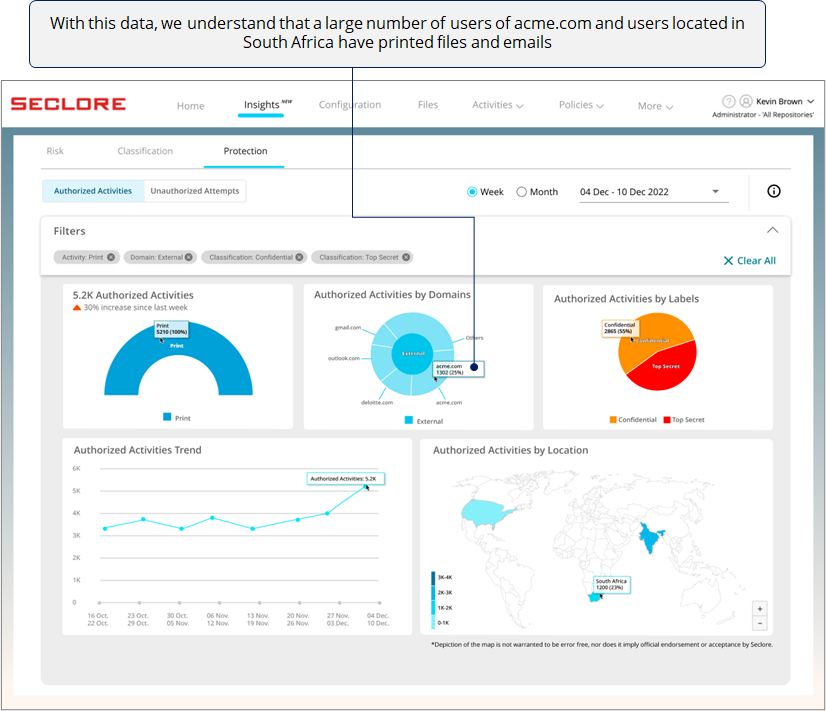Expand the More menu
Screen dimensions: 826x711
pos(655,106)
